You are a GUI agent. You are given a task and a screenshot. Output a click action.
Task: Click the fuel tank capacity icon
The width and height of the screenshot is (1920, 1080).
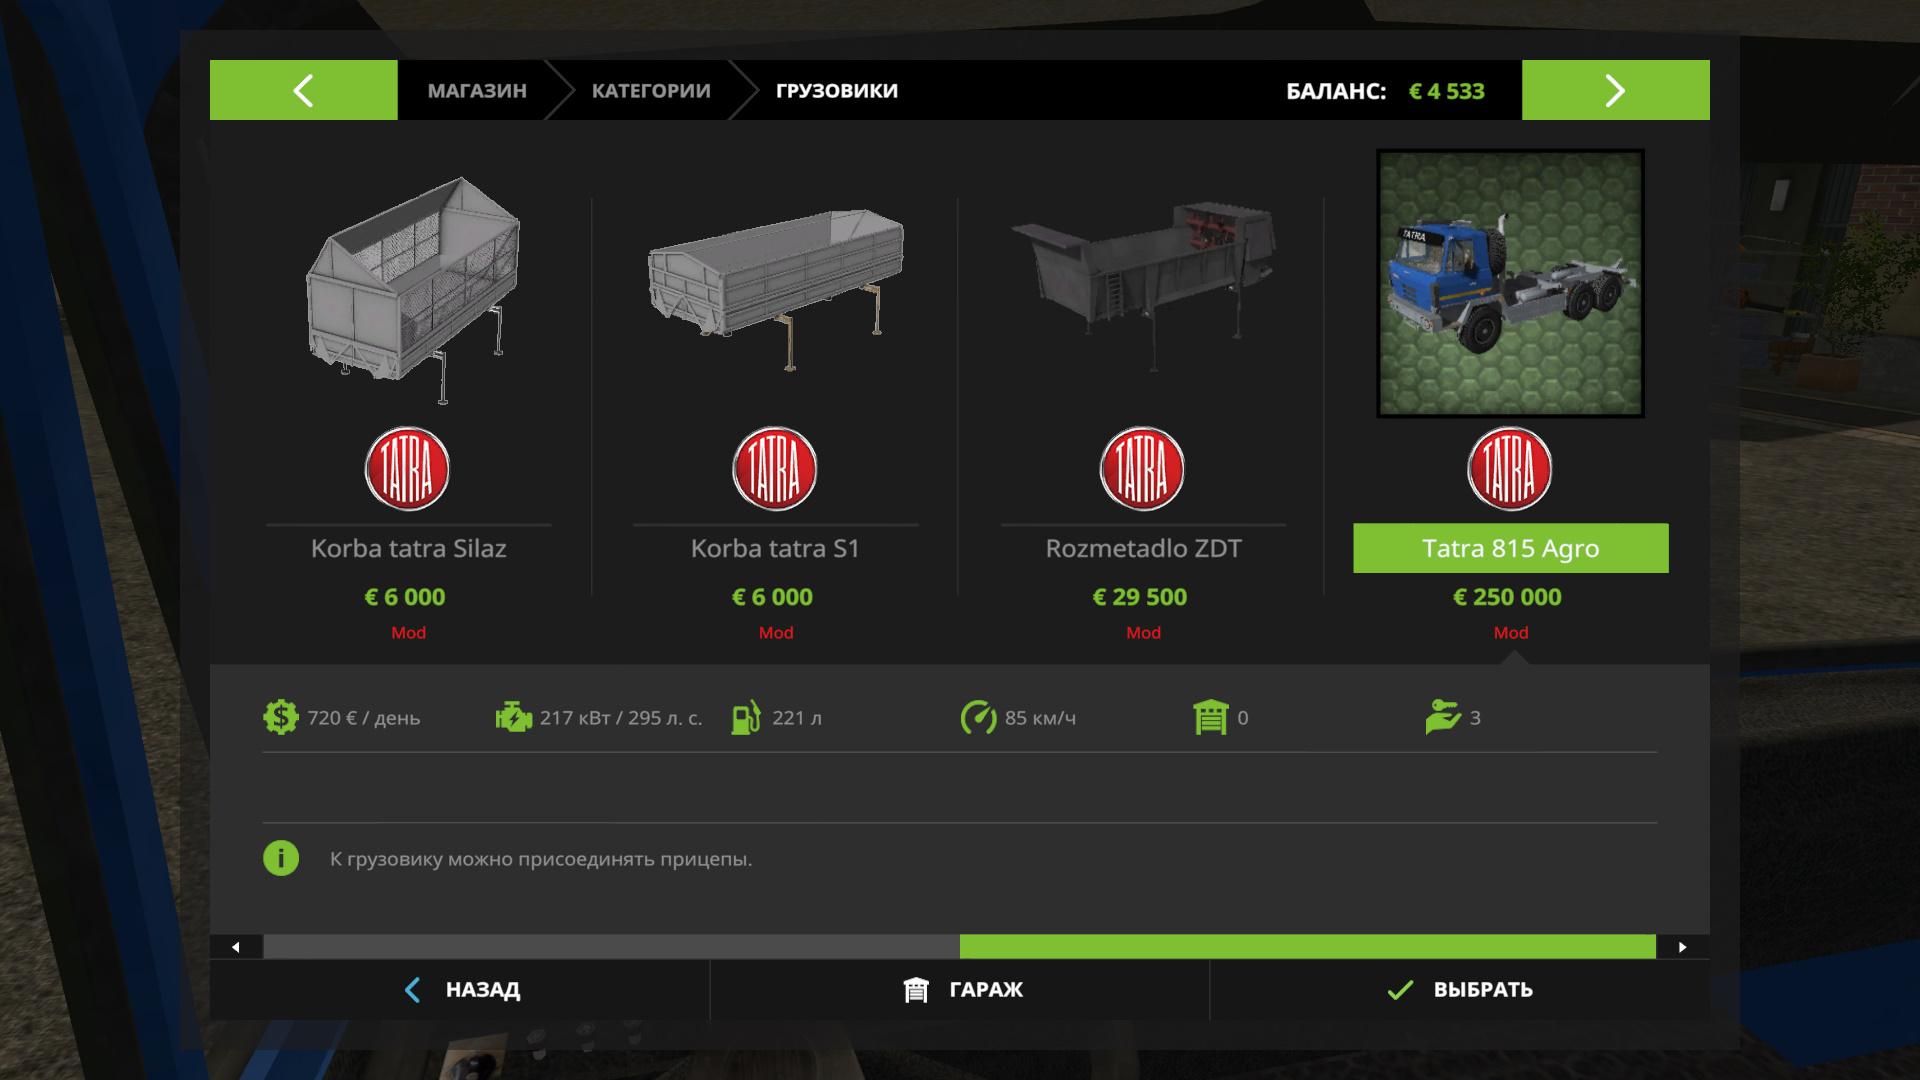[745, 718]
